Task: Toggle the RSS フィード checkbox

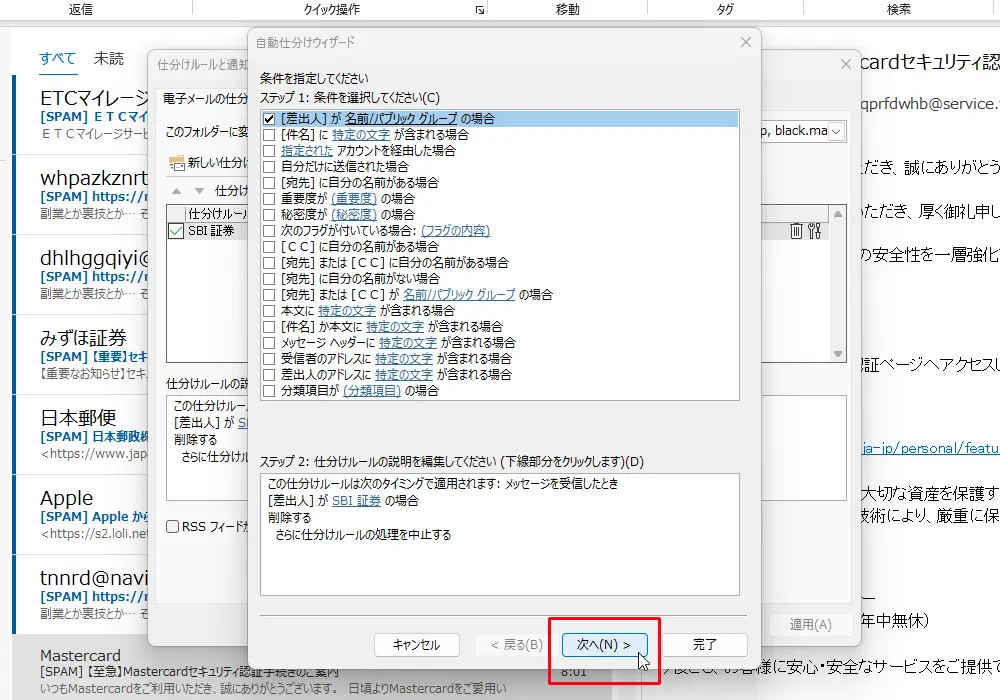Action: coord(172,527)
